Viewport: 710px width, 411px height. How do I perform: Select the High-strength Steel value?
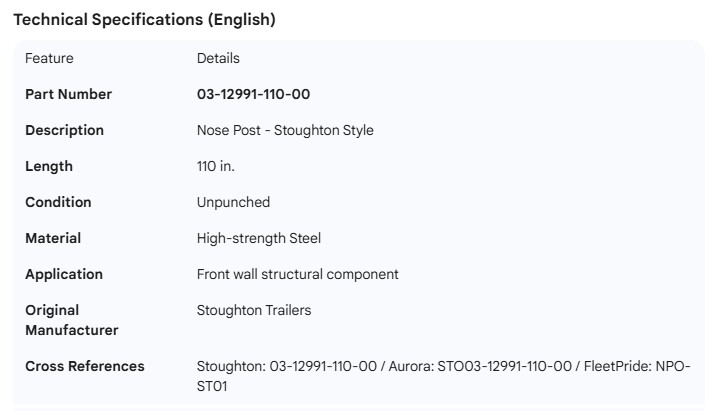coord(259,238)
